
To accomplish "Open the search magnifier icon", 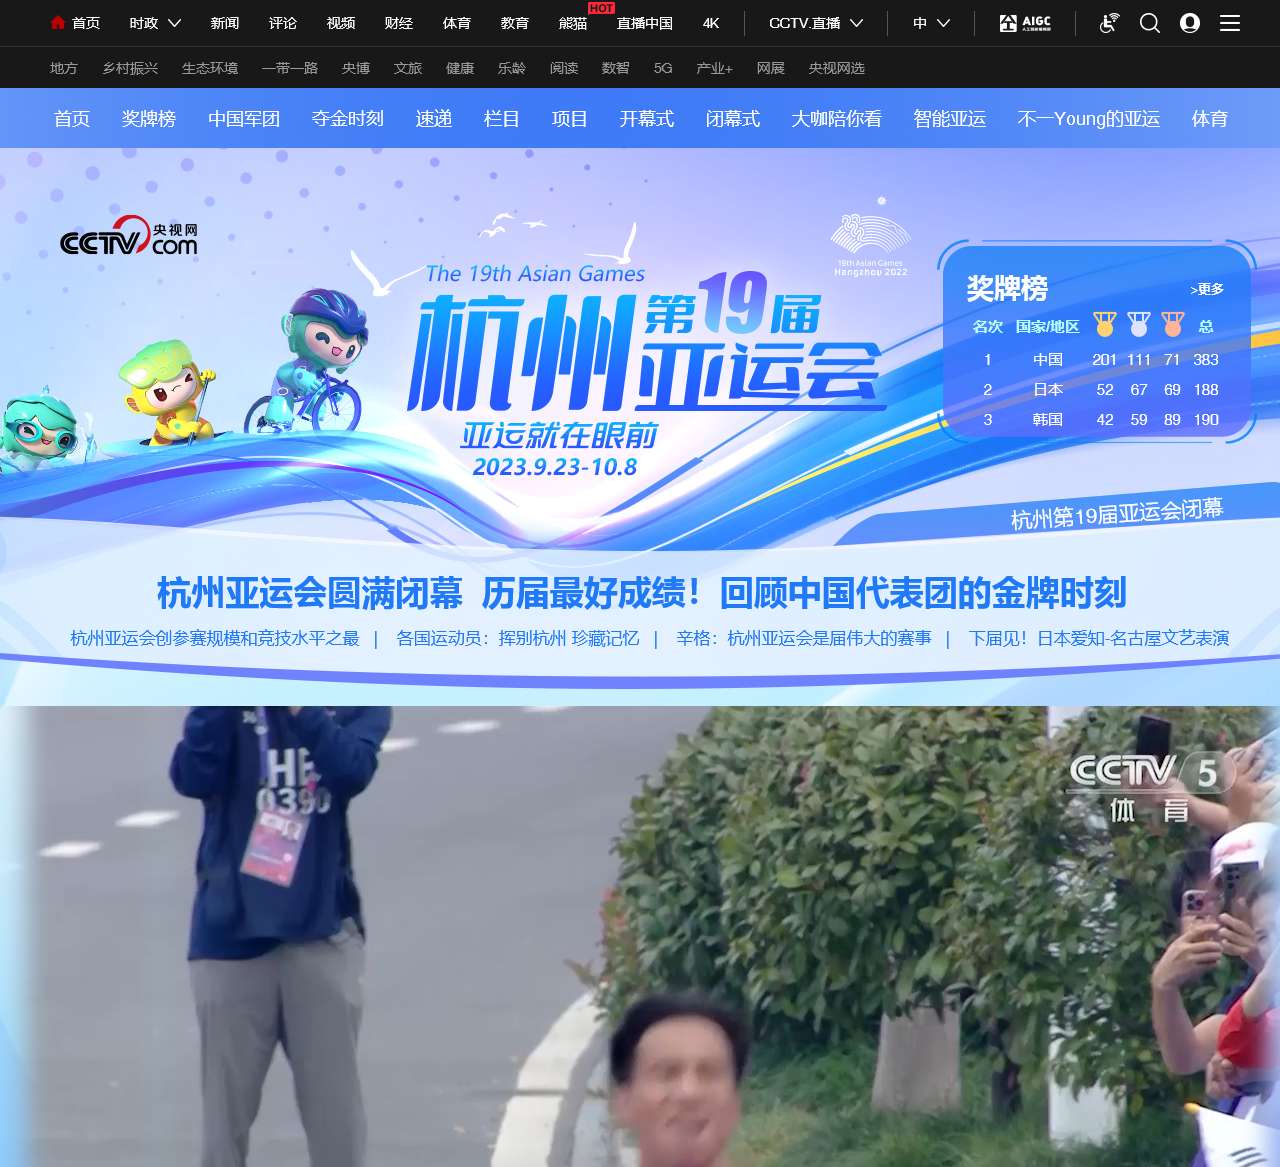I will pos(1150,22).
